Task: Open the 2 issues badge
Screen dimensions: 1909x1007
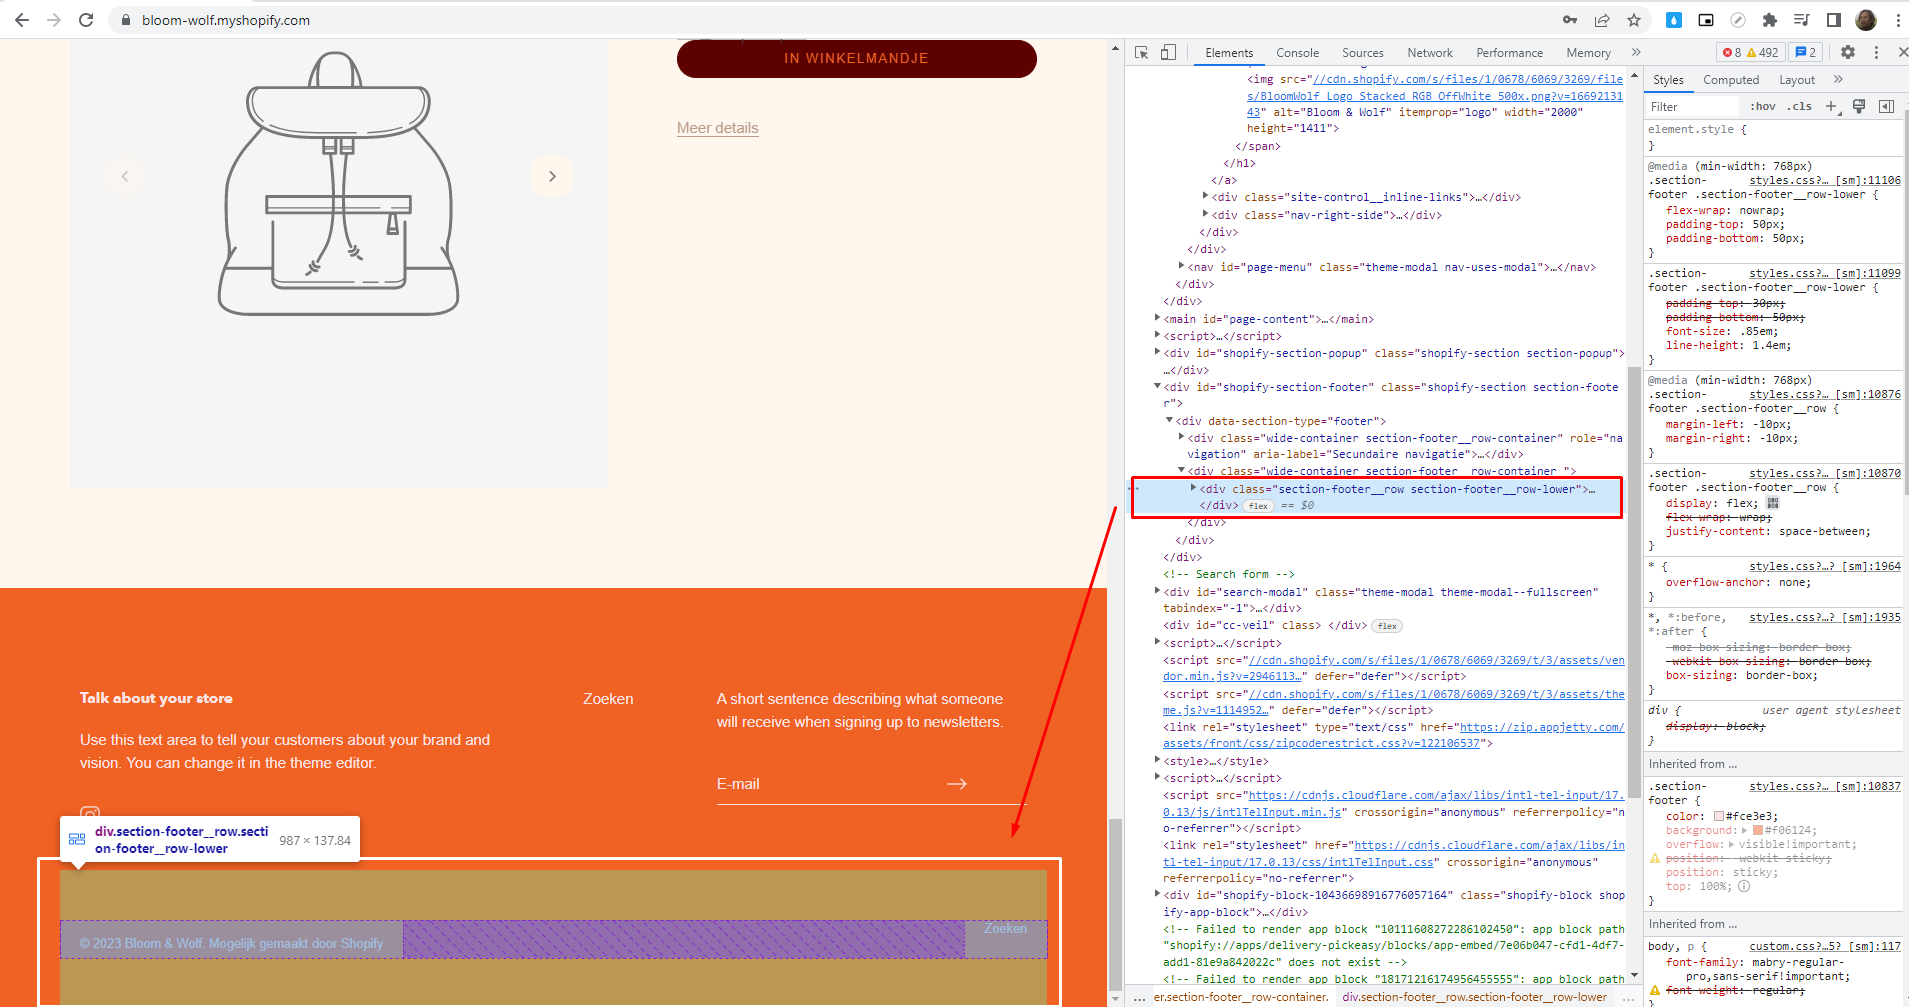Action: (1806, 53)
